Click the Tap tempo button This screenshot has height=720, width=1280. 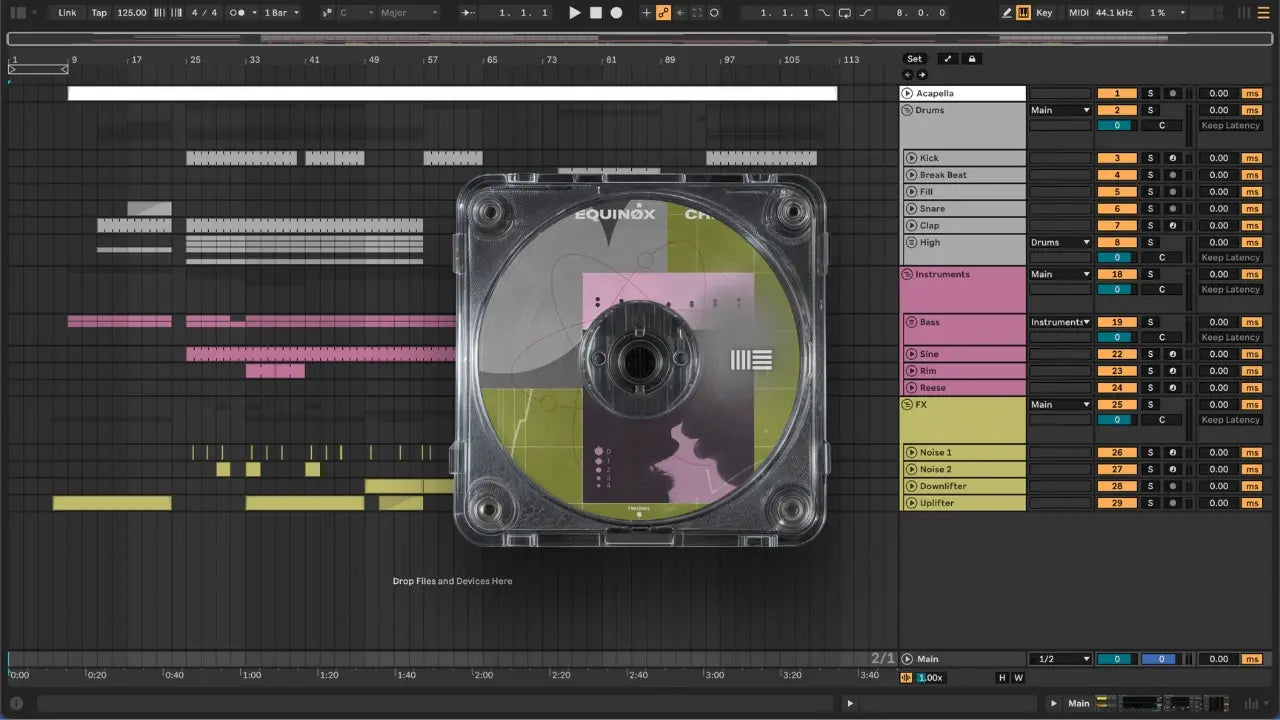[99, 13]
